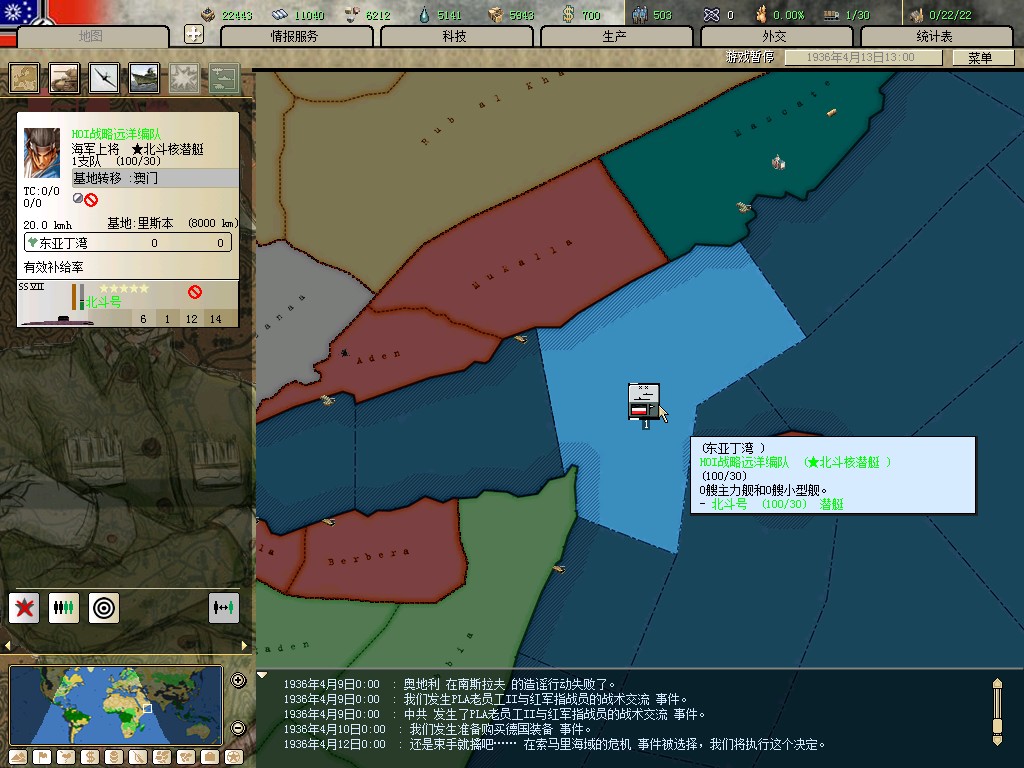The height and width of the screenshot is (768, 1024).
Task: Collapse message log with top-left triangle
Action: pyautogui.click(x=262, y=675)
